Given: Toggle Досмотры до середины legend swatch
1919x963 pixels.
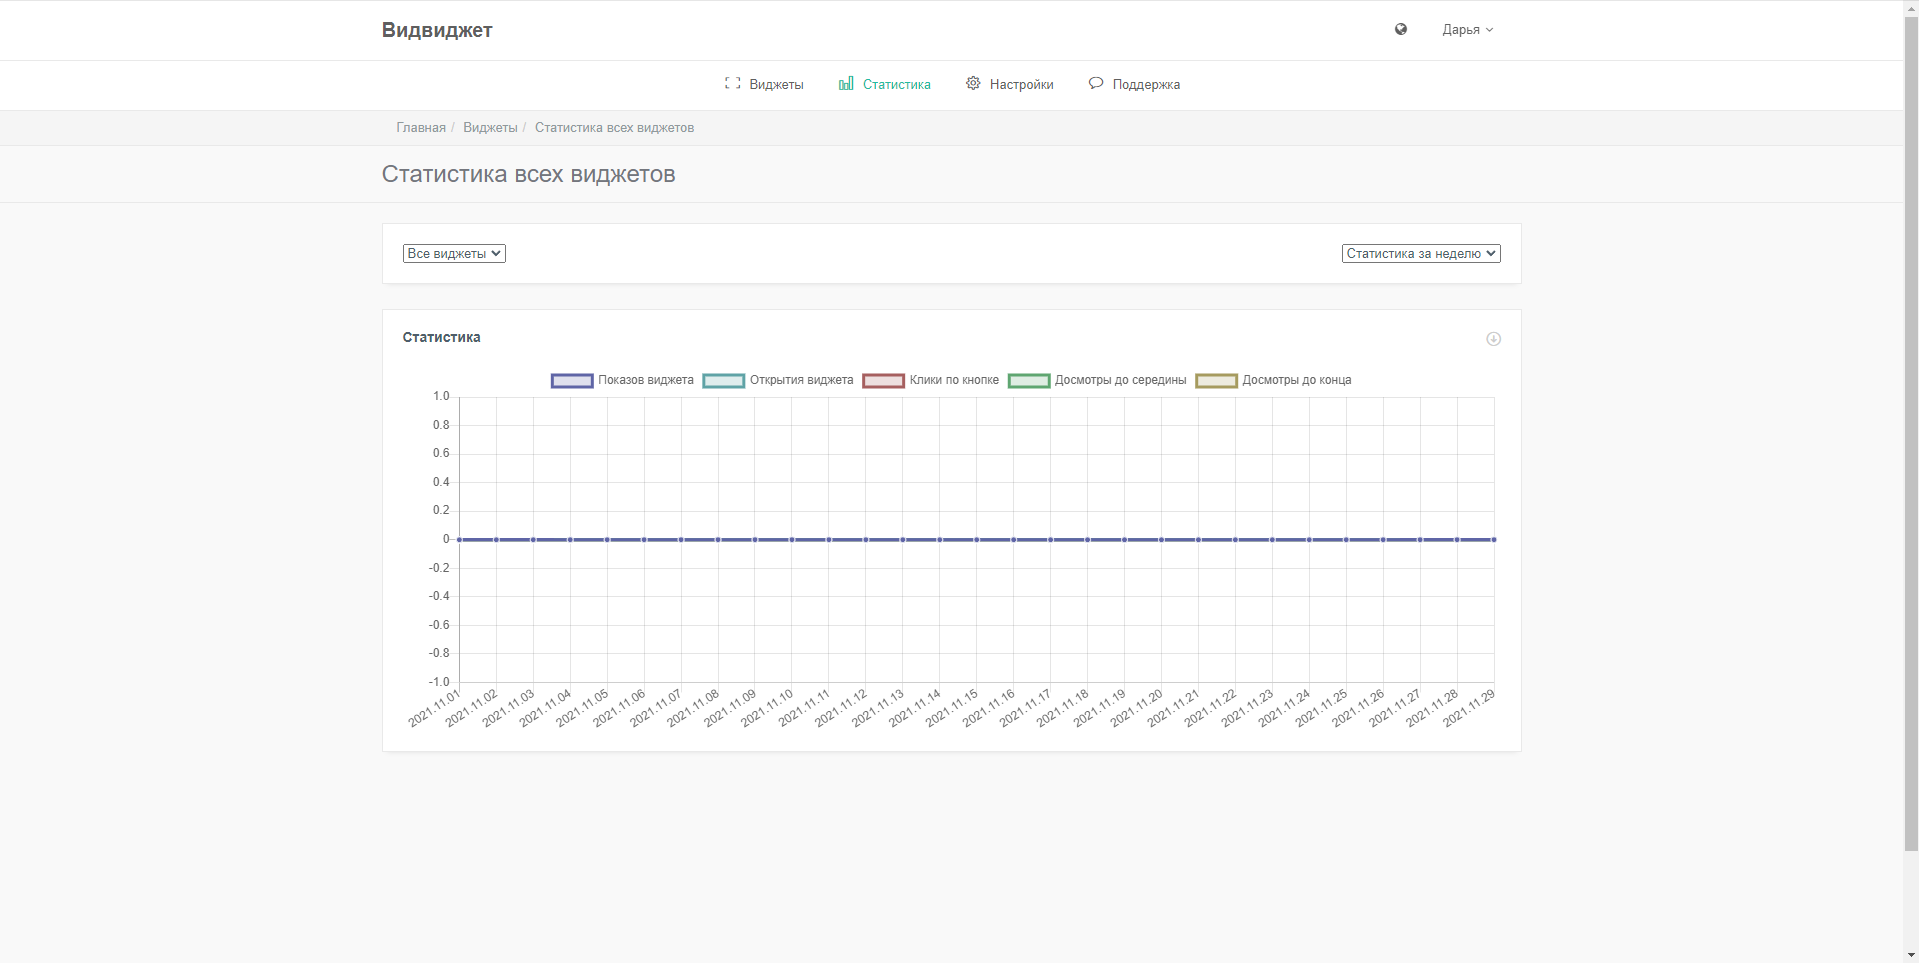Looking at the screenshot, I should [1029, 380].
